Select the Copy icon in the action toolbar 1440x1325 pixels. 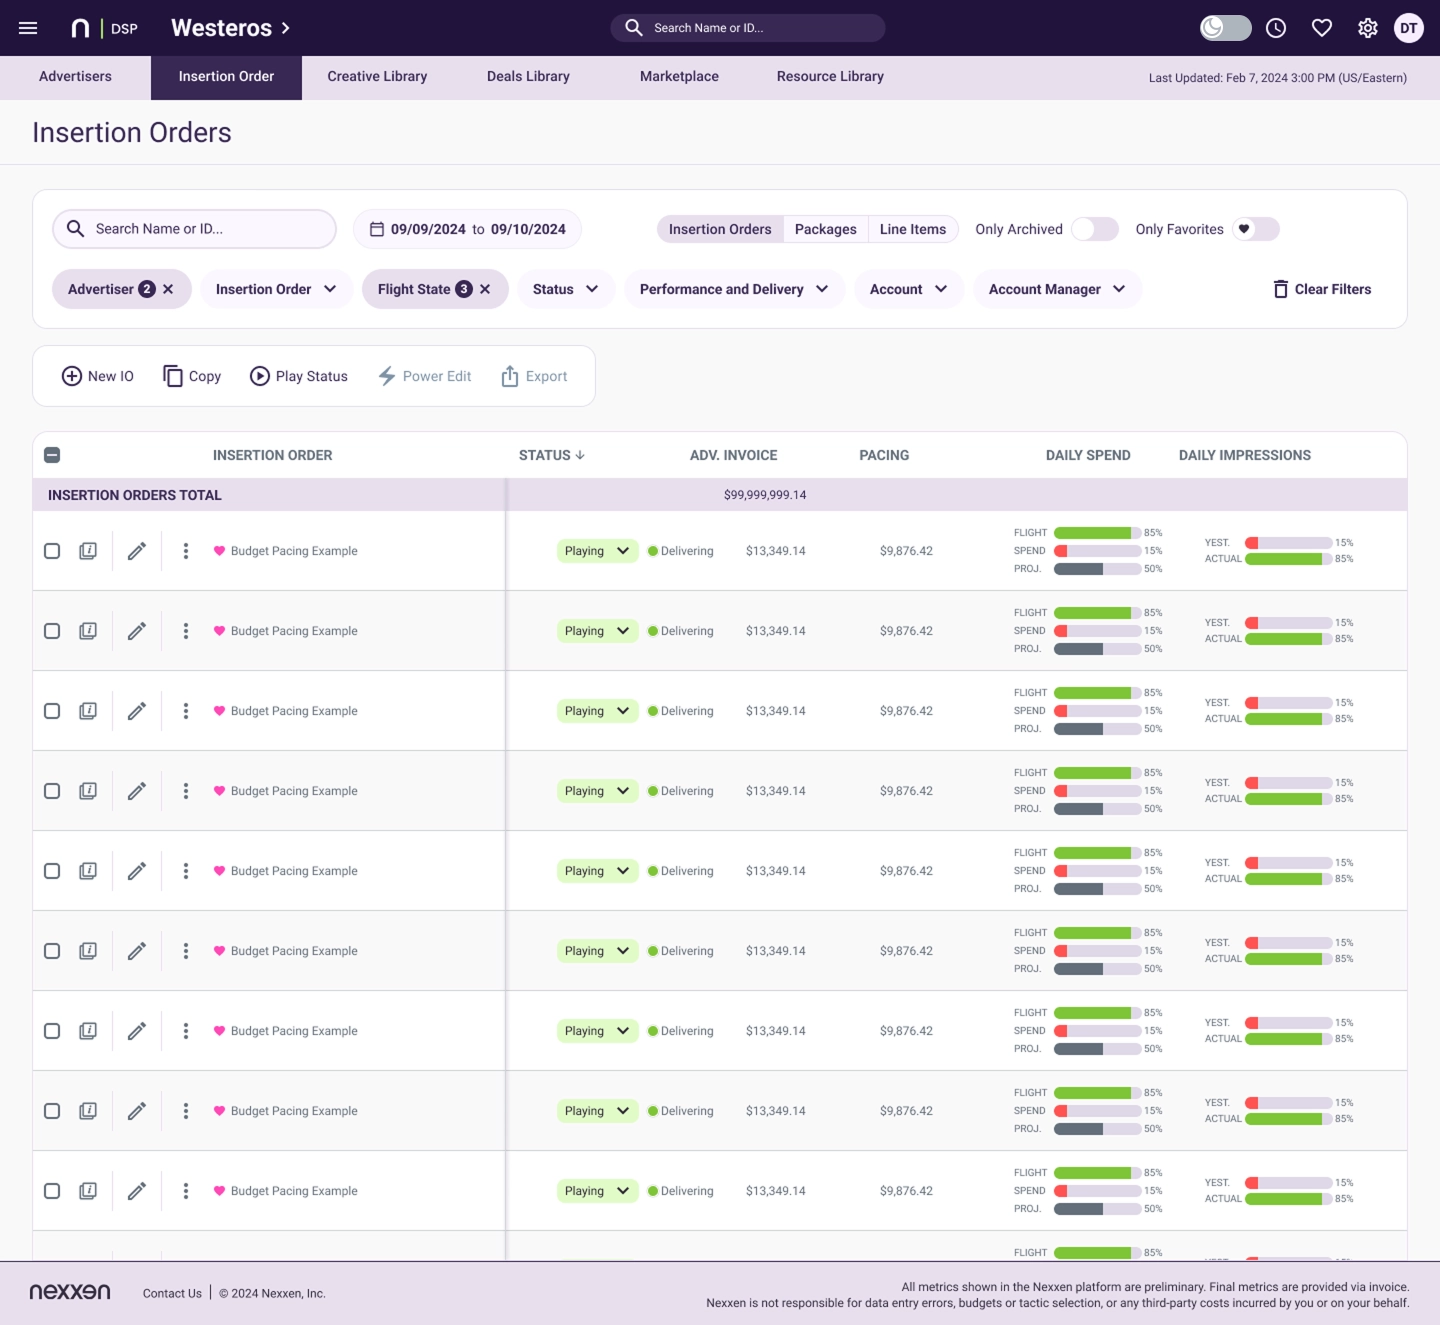[172, 375]
